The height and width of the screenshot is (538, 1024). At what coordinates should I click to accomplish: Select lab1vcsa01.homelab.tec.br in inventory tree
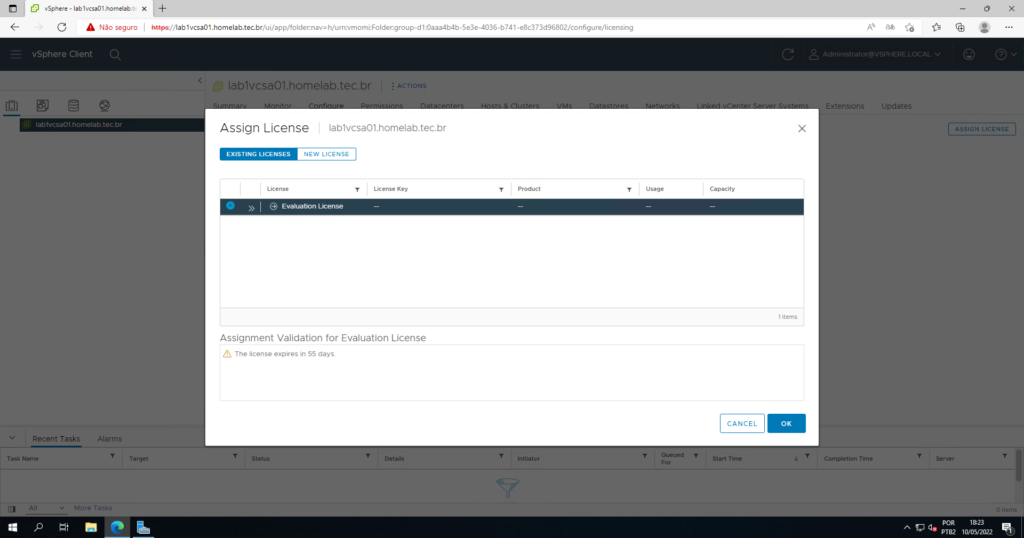click(78, 125)
